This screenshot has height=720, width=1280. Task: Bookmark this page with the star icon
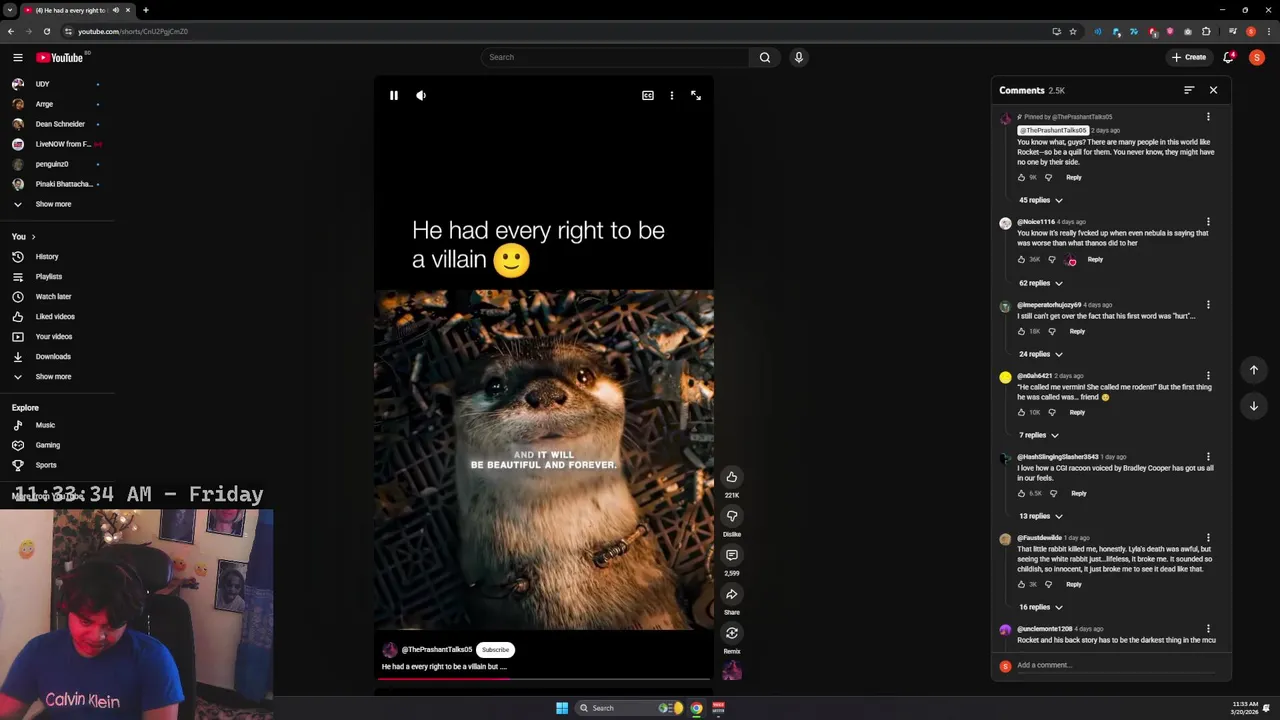coord(1073,31)
